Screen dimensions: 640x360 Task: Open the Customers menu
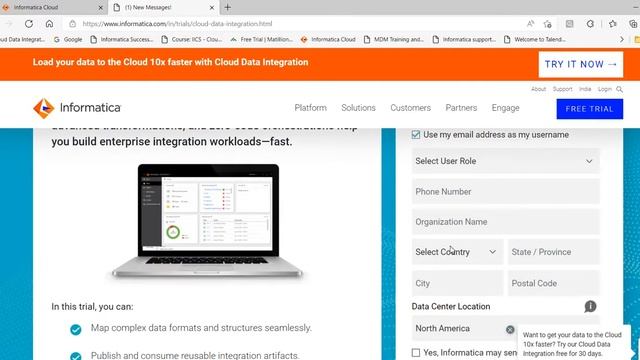410,108
